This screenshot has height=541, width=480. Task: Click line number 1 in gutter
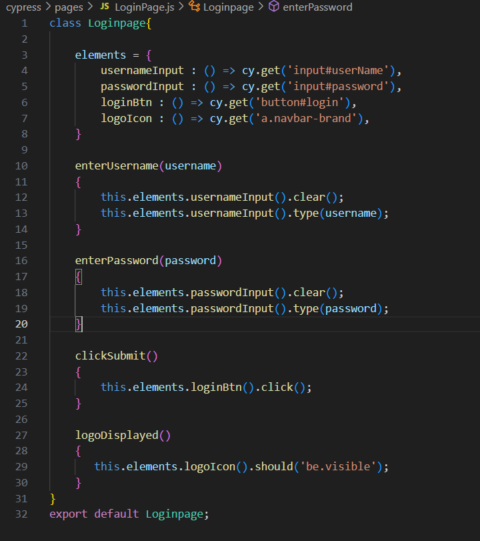coord(24,23)
